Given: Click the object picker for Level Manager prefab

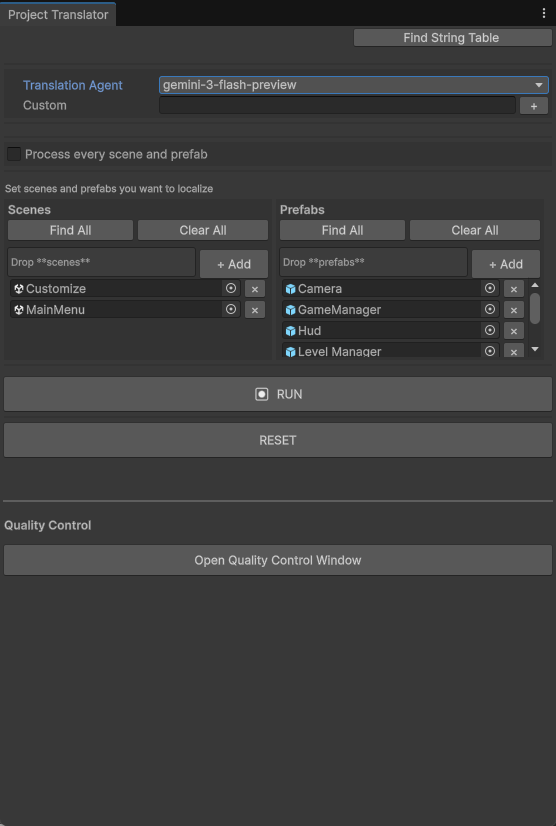Looking at the screenshot, I should point(490,351).
